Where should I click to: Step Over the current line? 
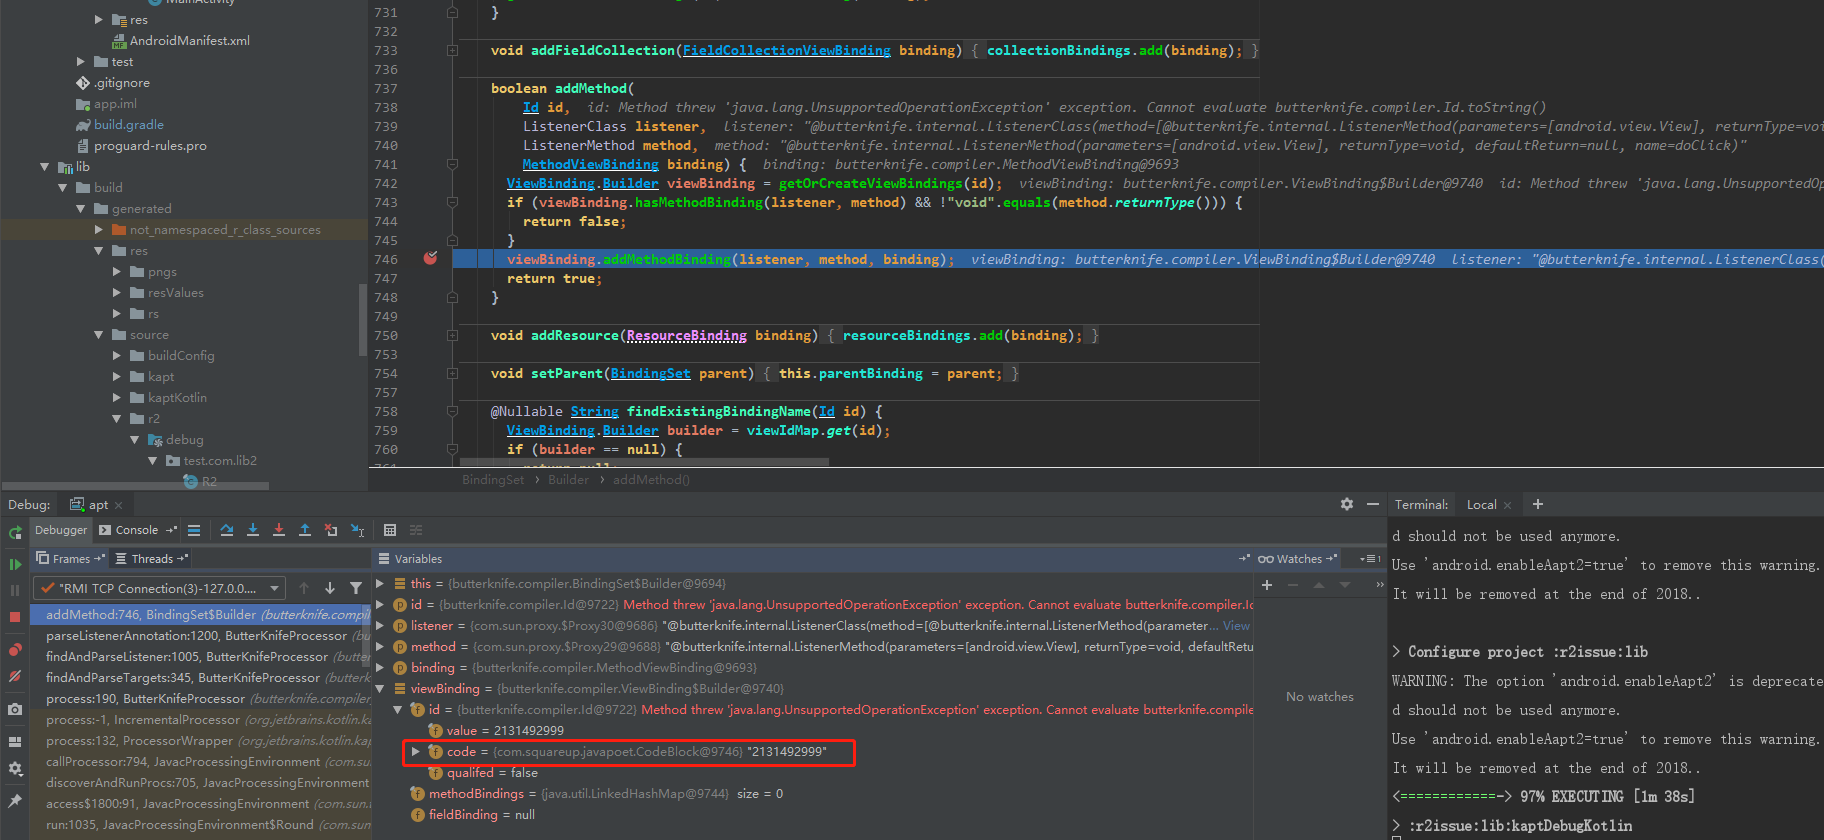click(227, 530)
